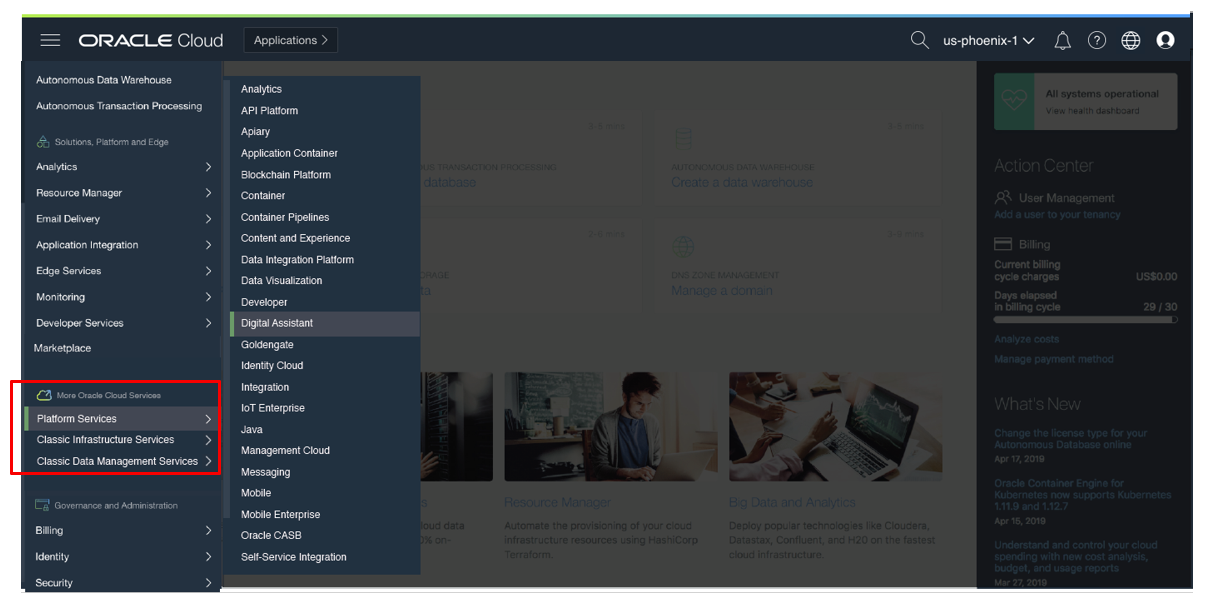Expand Email Delivery submenu arrow

(208, 219)
